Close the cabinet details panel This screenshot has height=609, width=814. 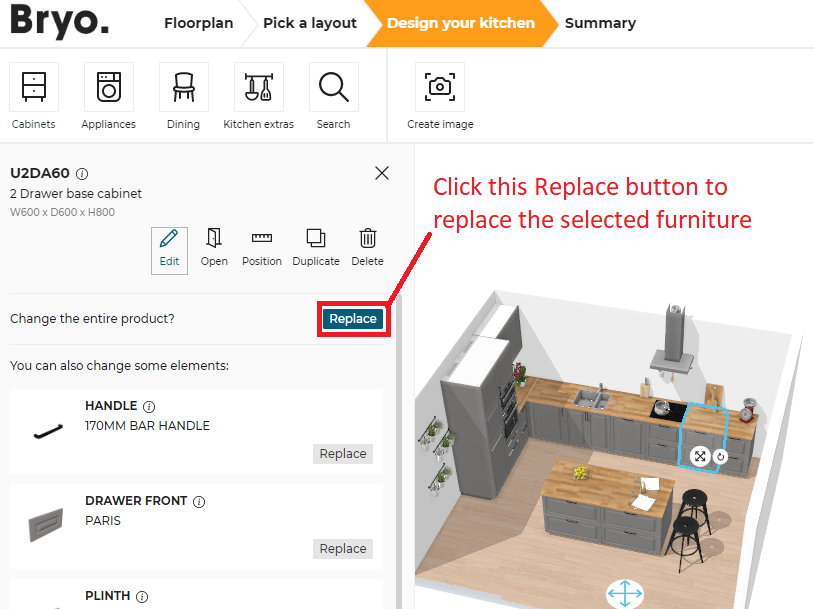coord(381,172)
